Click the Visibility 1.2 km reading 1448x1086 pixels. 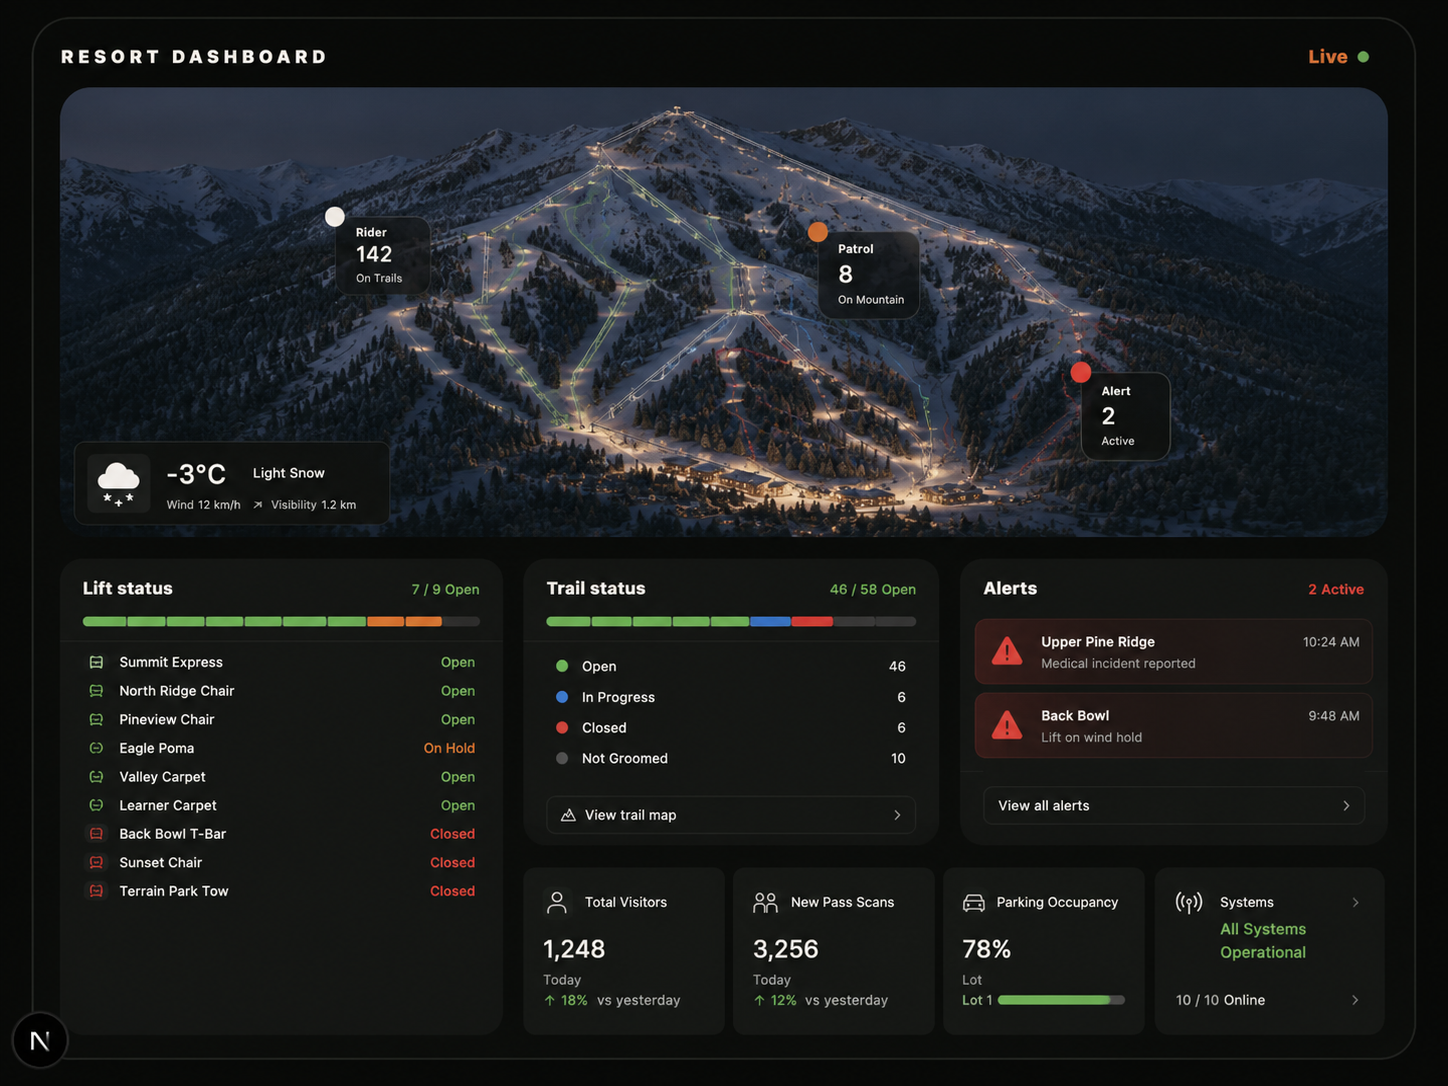coord(313,505)
